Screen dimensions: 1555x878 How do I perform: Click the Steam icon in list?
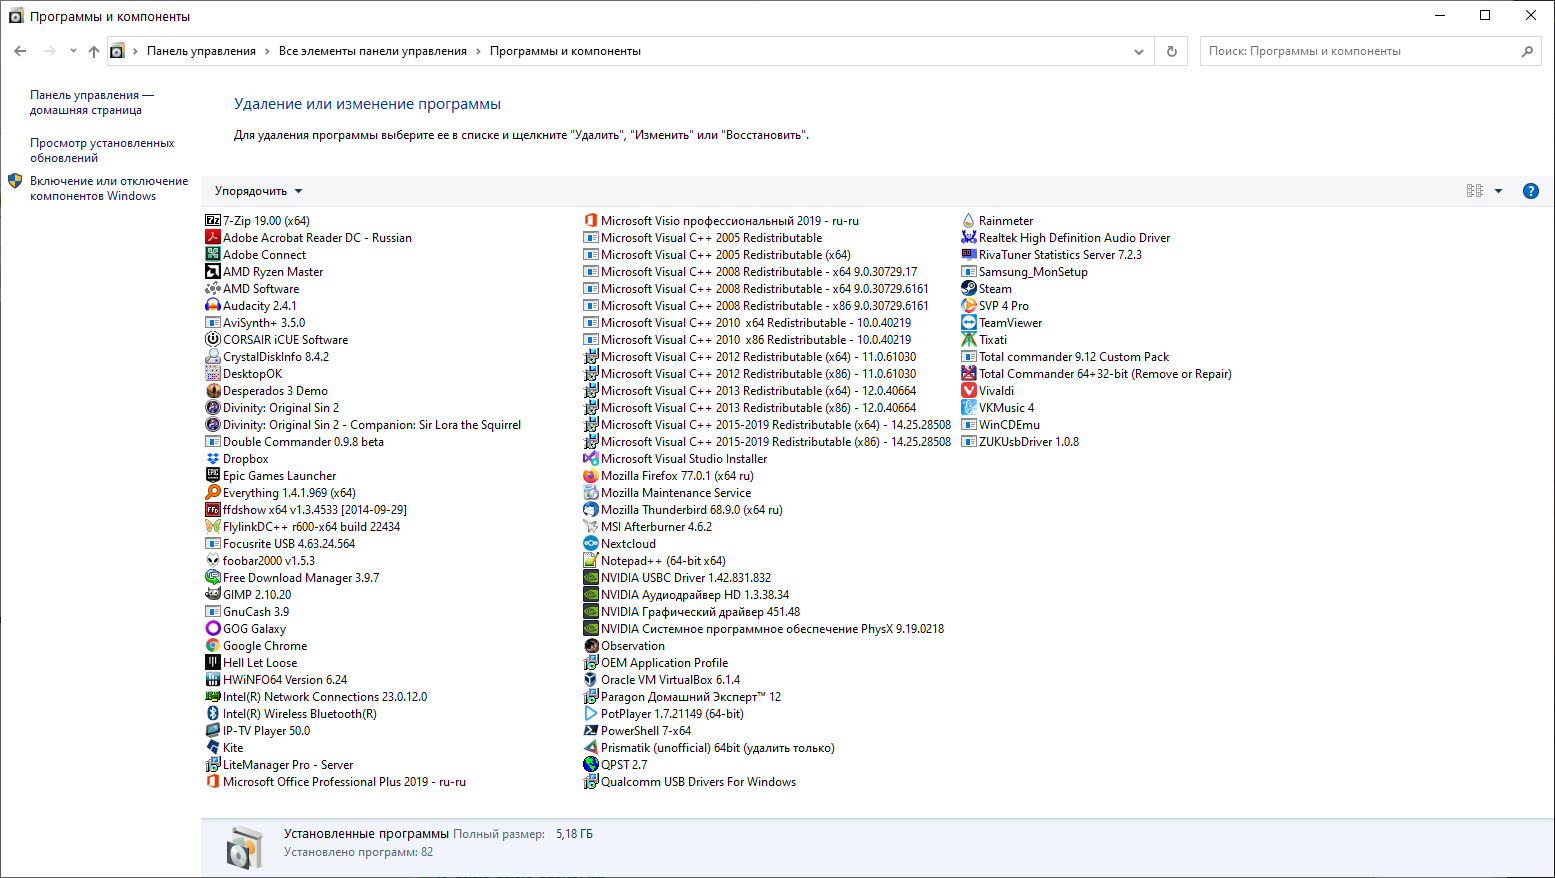[x=968, y=289]
